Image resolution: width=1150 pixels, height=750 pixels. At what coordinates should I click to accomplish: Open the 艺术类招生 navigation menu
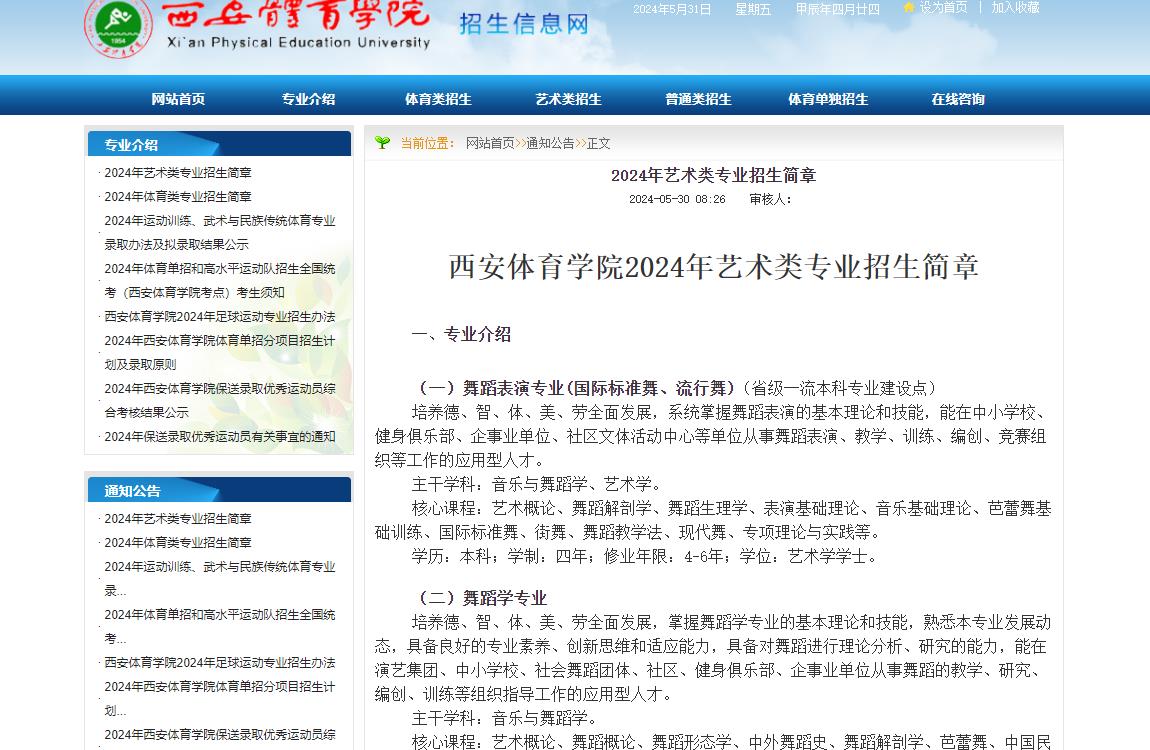(x=568, y=99)
